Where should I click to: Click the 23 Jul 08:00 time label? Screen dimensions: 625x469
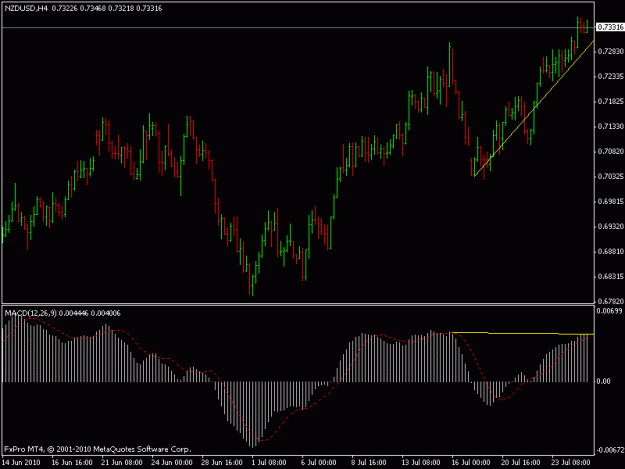pos(571,463)
